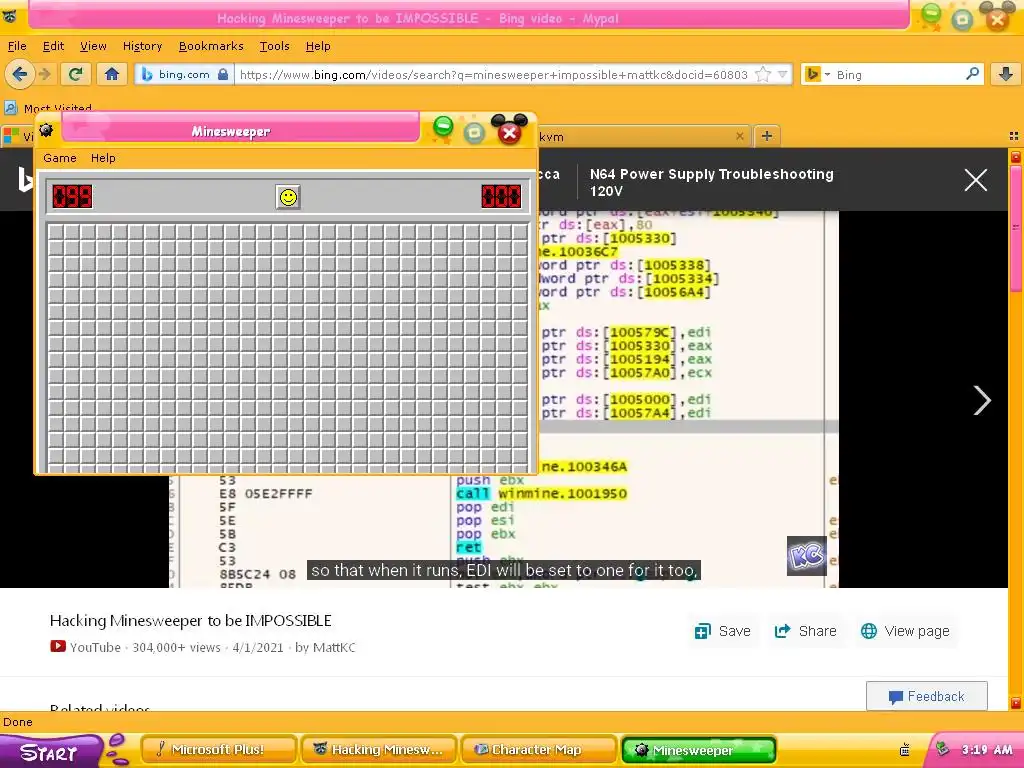Share the video with the Share button
The width and height of the screenshot is (1024, 768).
[x=805, y=632]
